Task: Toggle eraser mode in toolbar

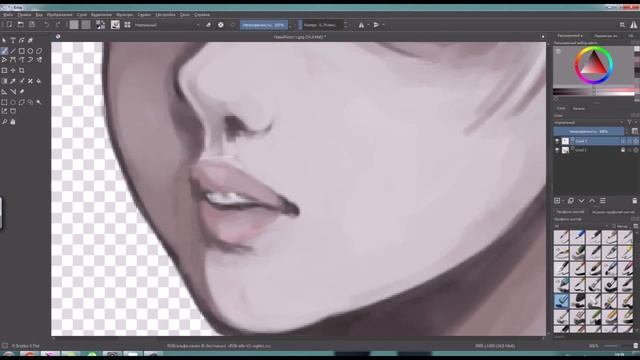Action: 209,25
